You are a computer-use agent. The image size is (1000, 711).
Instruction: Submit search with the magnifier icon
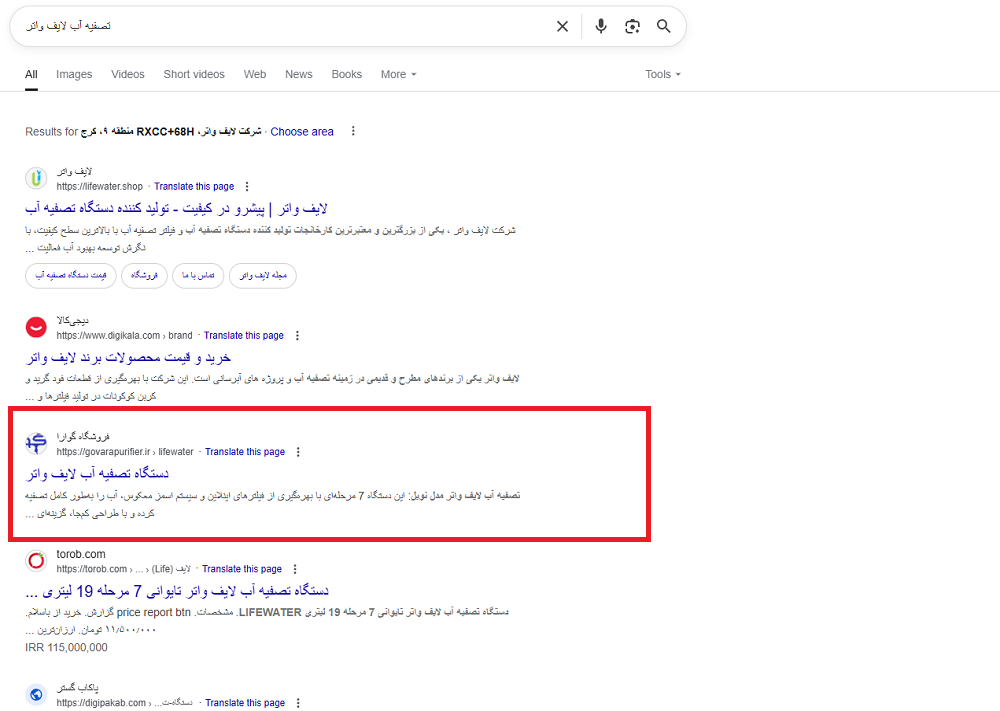pos(663,26)
